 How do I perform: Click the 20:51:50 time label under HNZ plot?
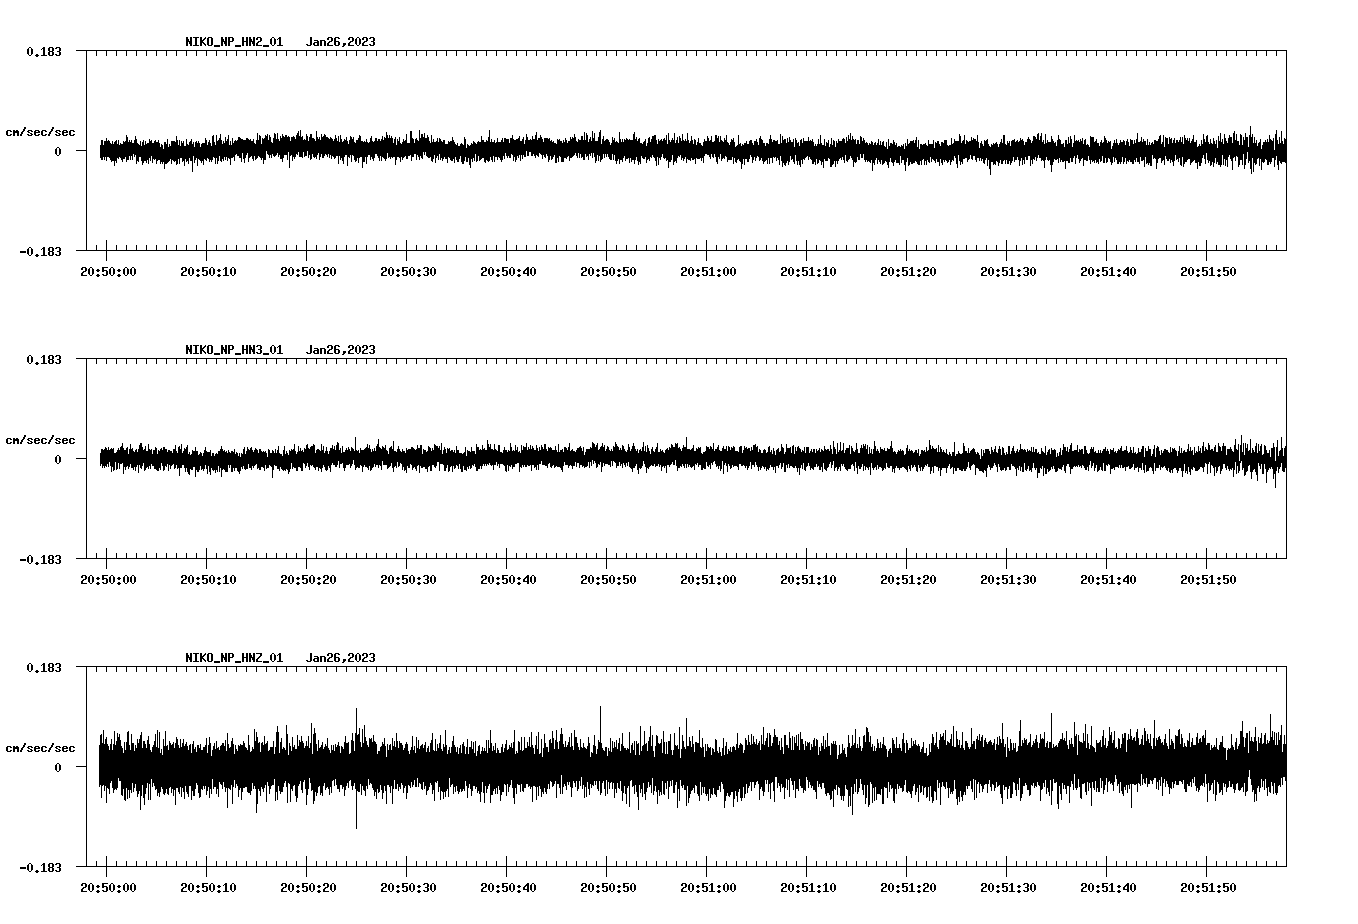tap(1208, 888)
